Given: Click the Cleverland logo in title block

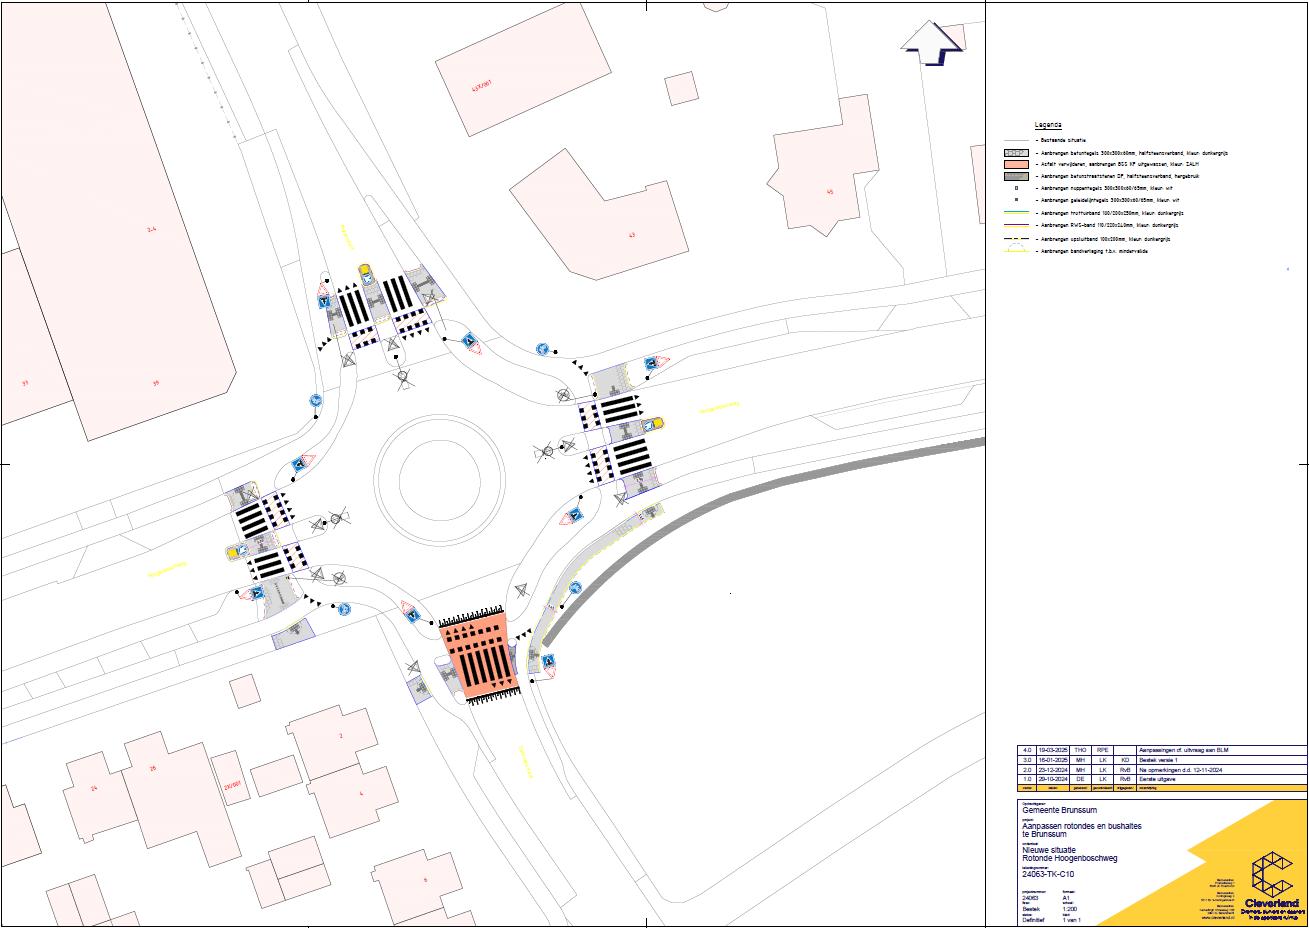Looking at the screenshot, I should click(x=1272, y=880).
